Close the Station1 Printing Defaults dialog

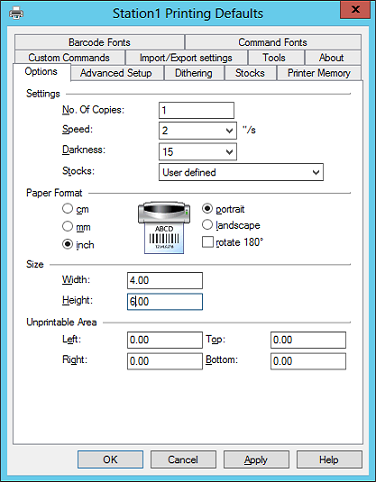(x=355, y=10)
